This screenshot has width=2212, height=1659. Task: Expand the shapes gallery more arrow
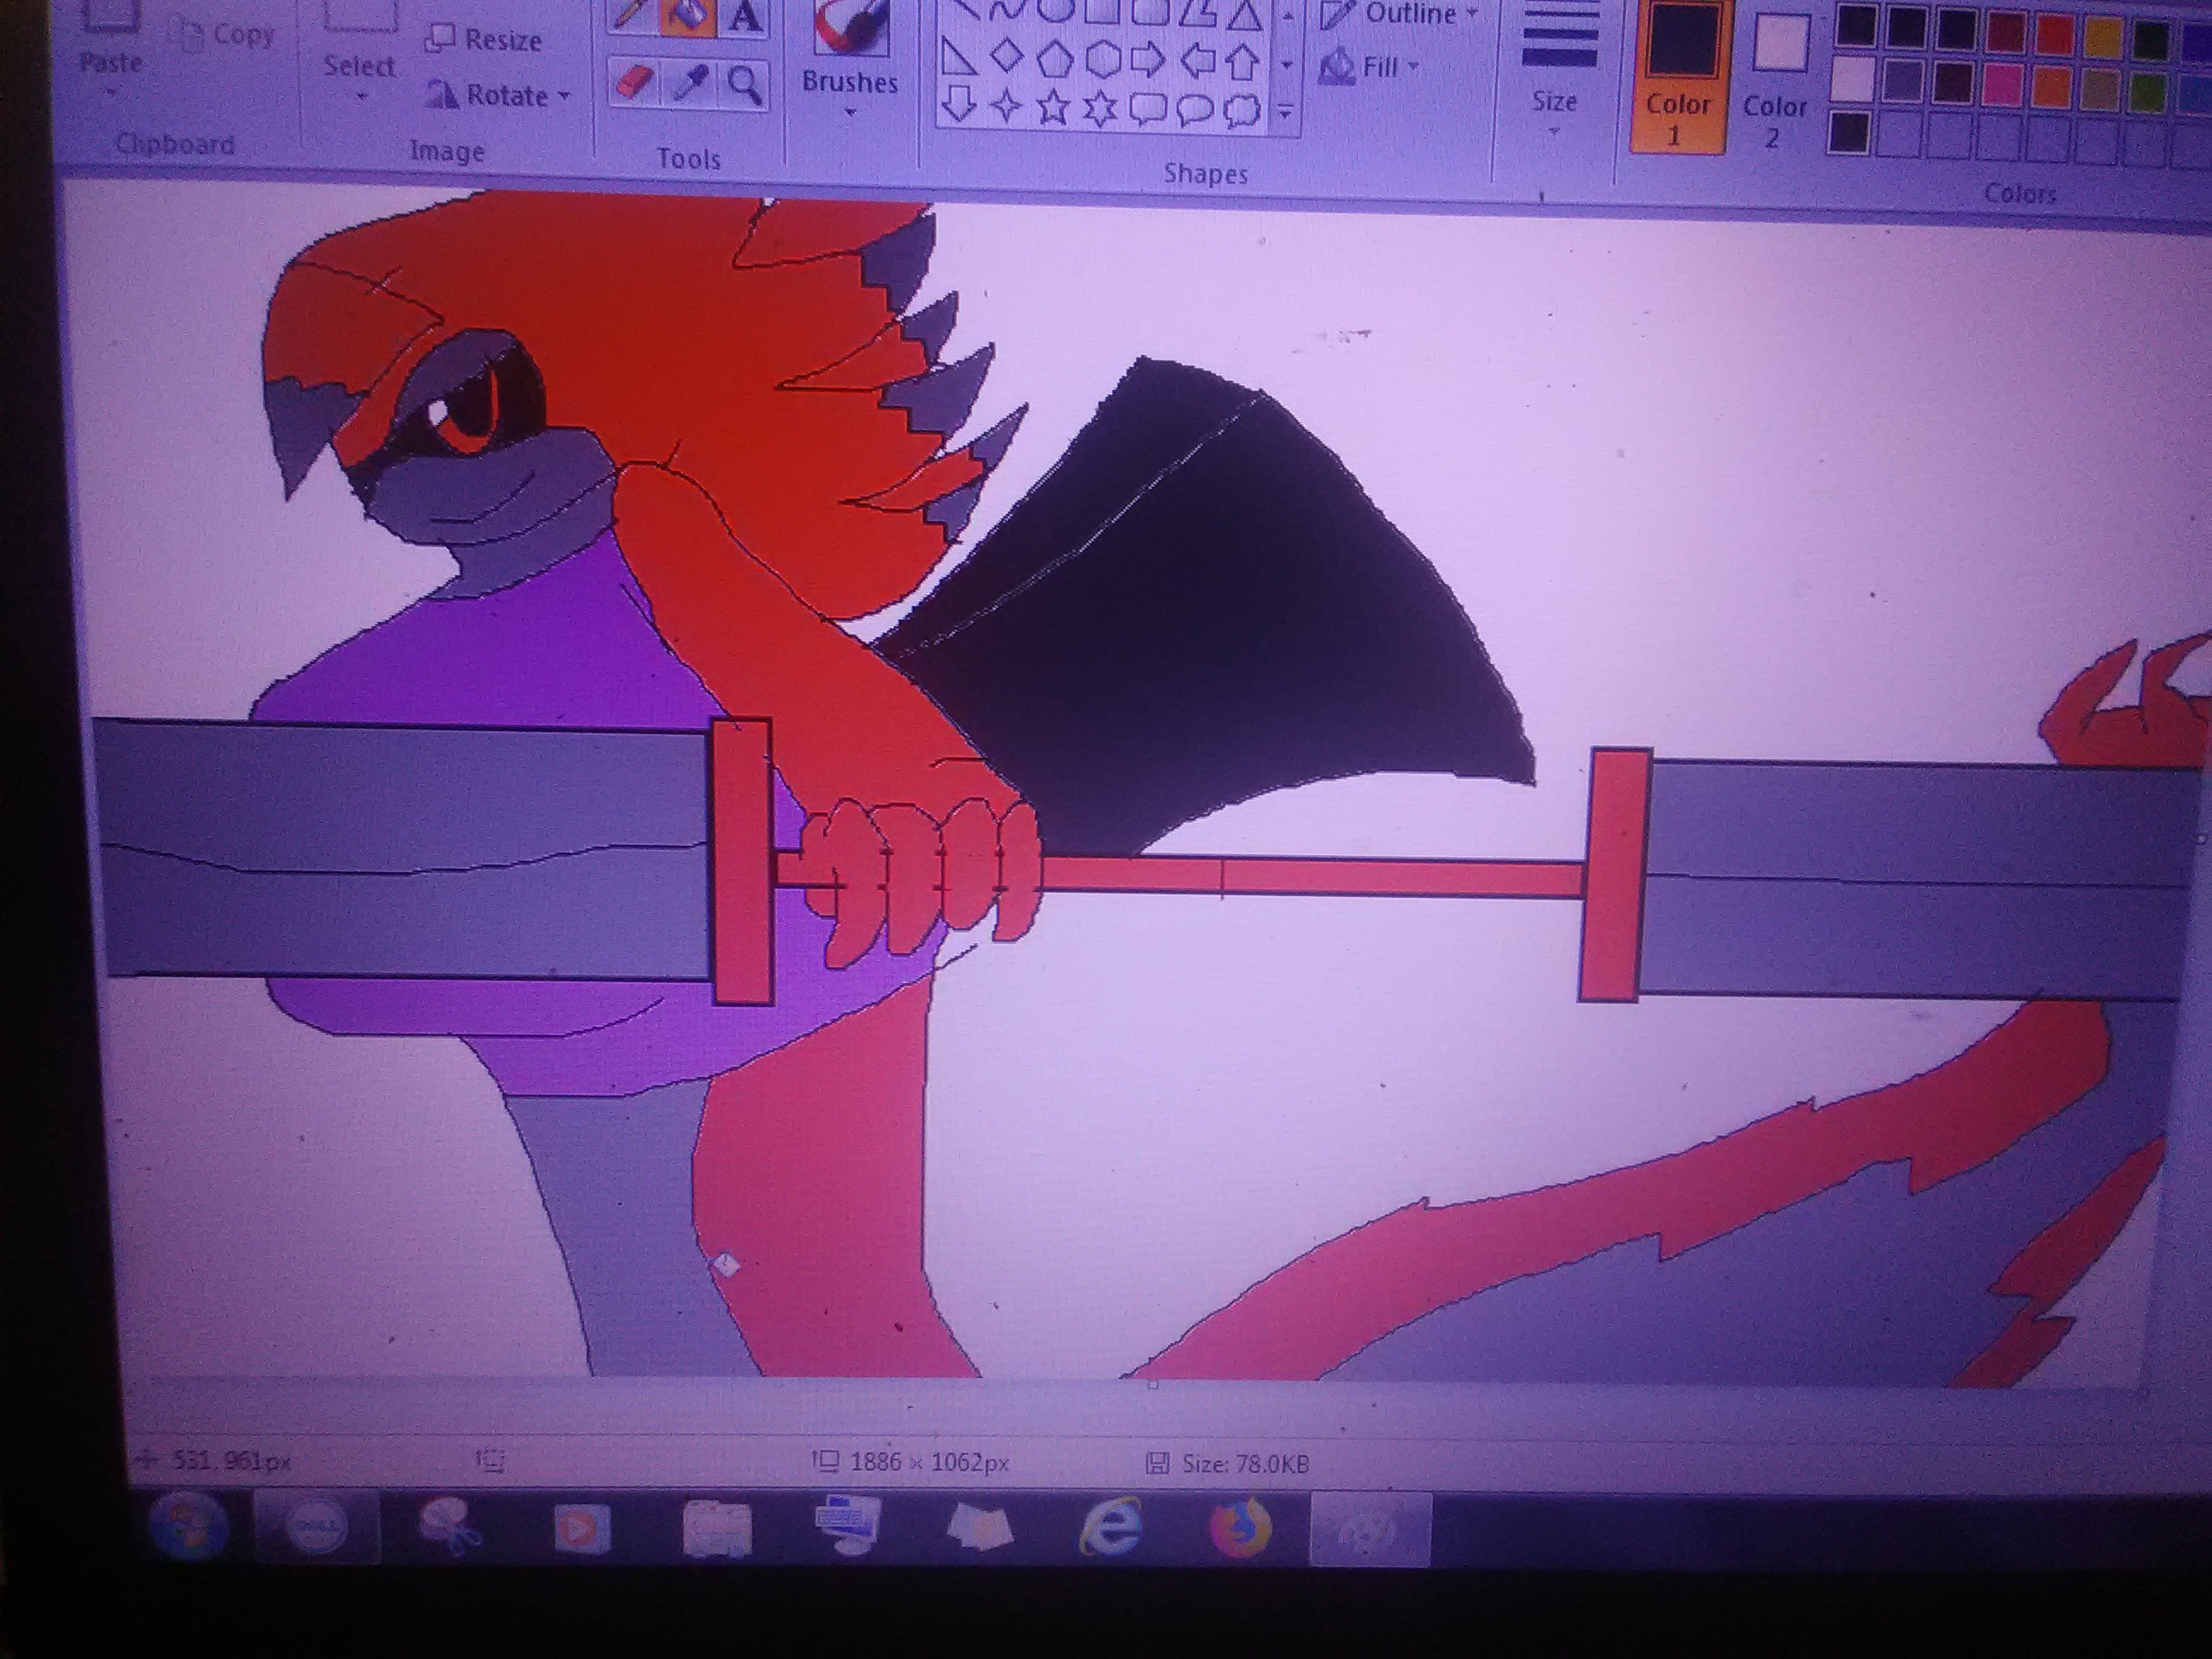1286,112
